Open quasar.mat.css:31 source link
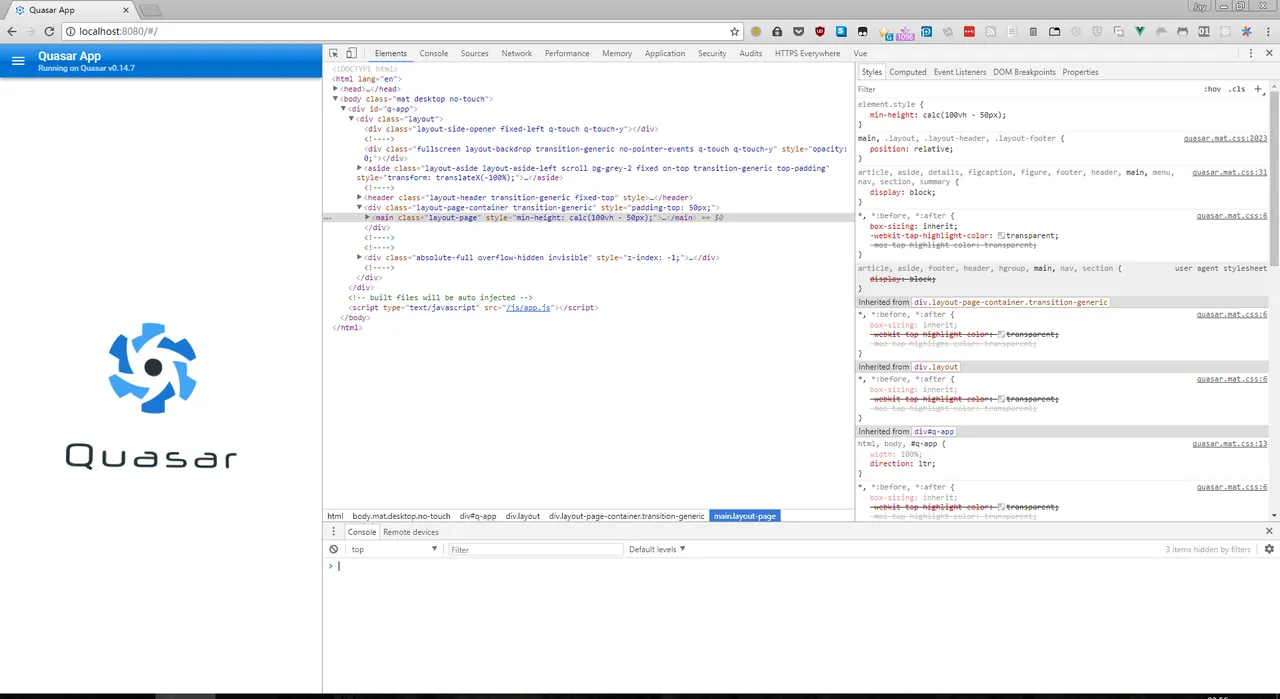The image size is (1280, 699). [x=1229, y=172]
